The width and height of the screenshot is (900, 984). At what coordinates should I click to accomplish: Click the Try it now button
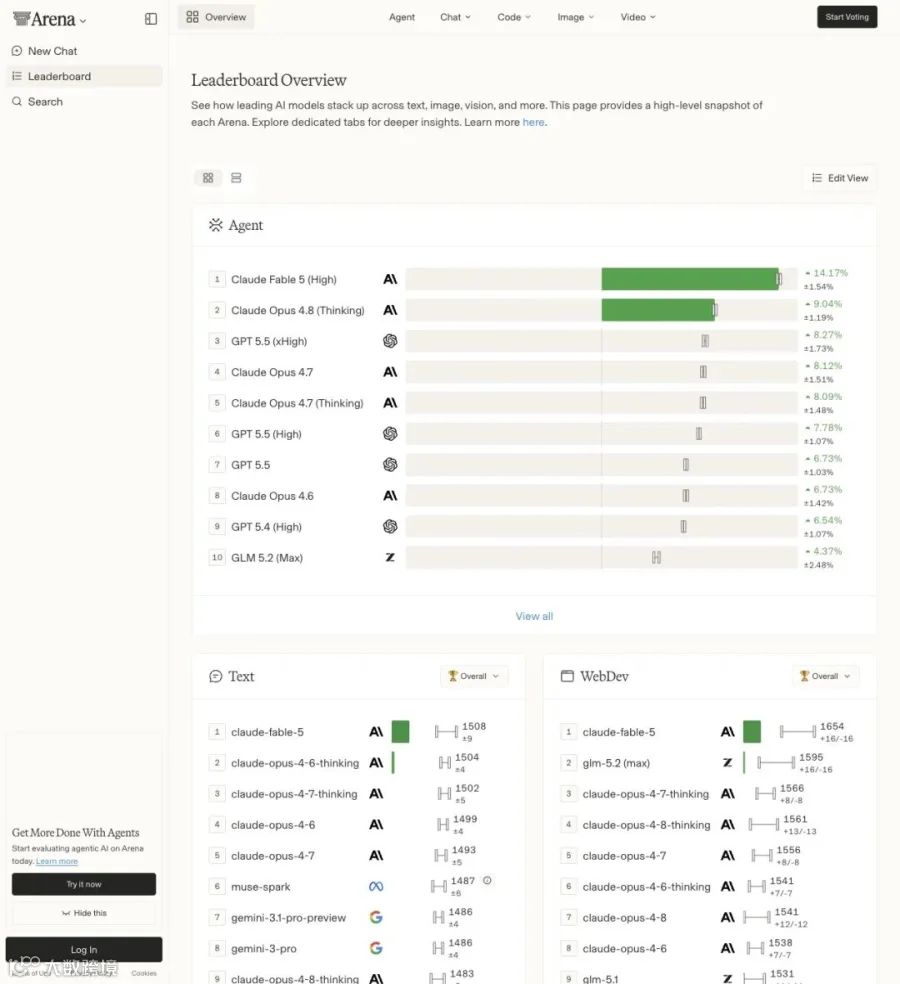tap(84, 884)
